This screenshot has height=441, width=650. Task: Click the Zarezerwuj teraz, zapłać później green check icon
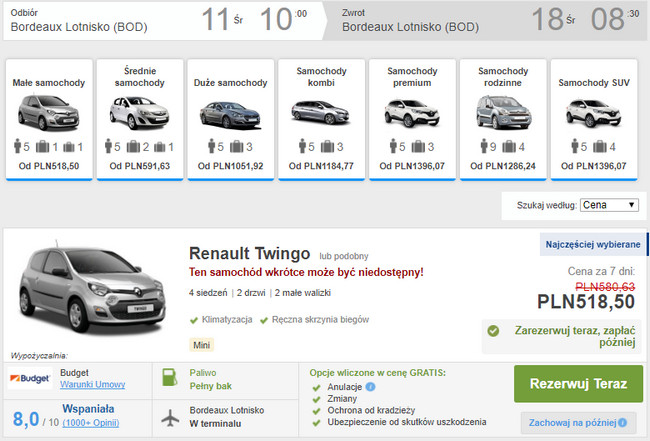493,331
